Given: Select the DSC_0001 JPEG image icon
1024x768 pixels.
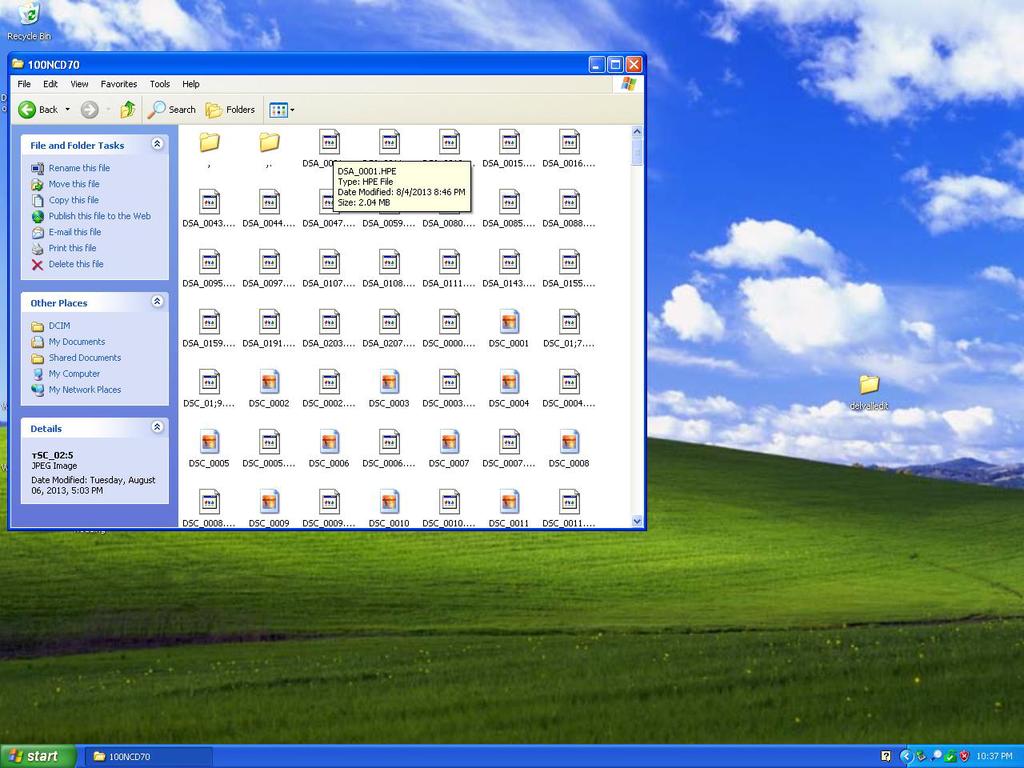Looking at the screenshot, I should tap(509, 322).
